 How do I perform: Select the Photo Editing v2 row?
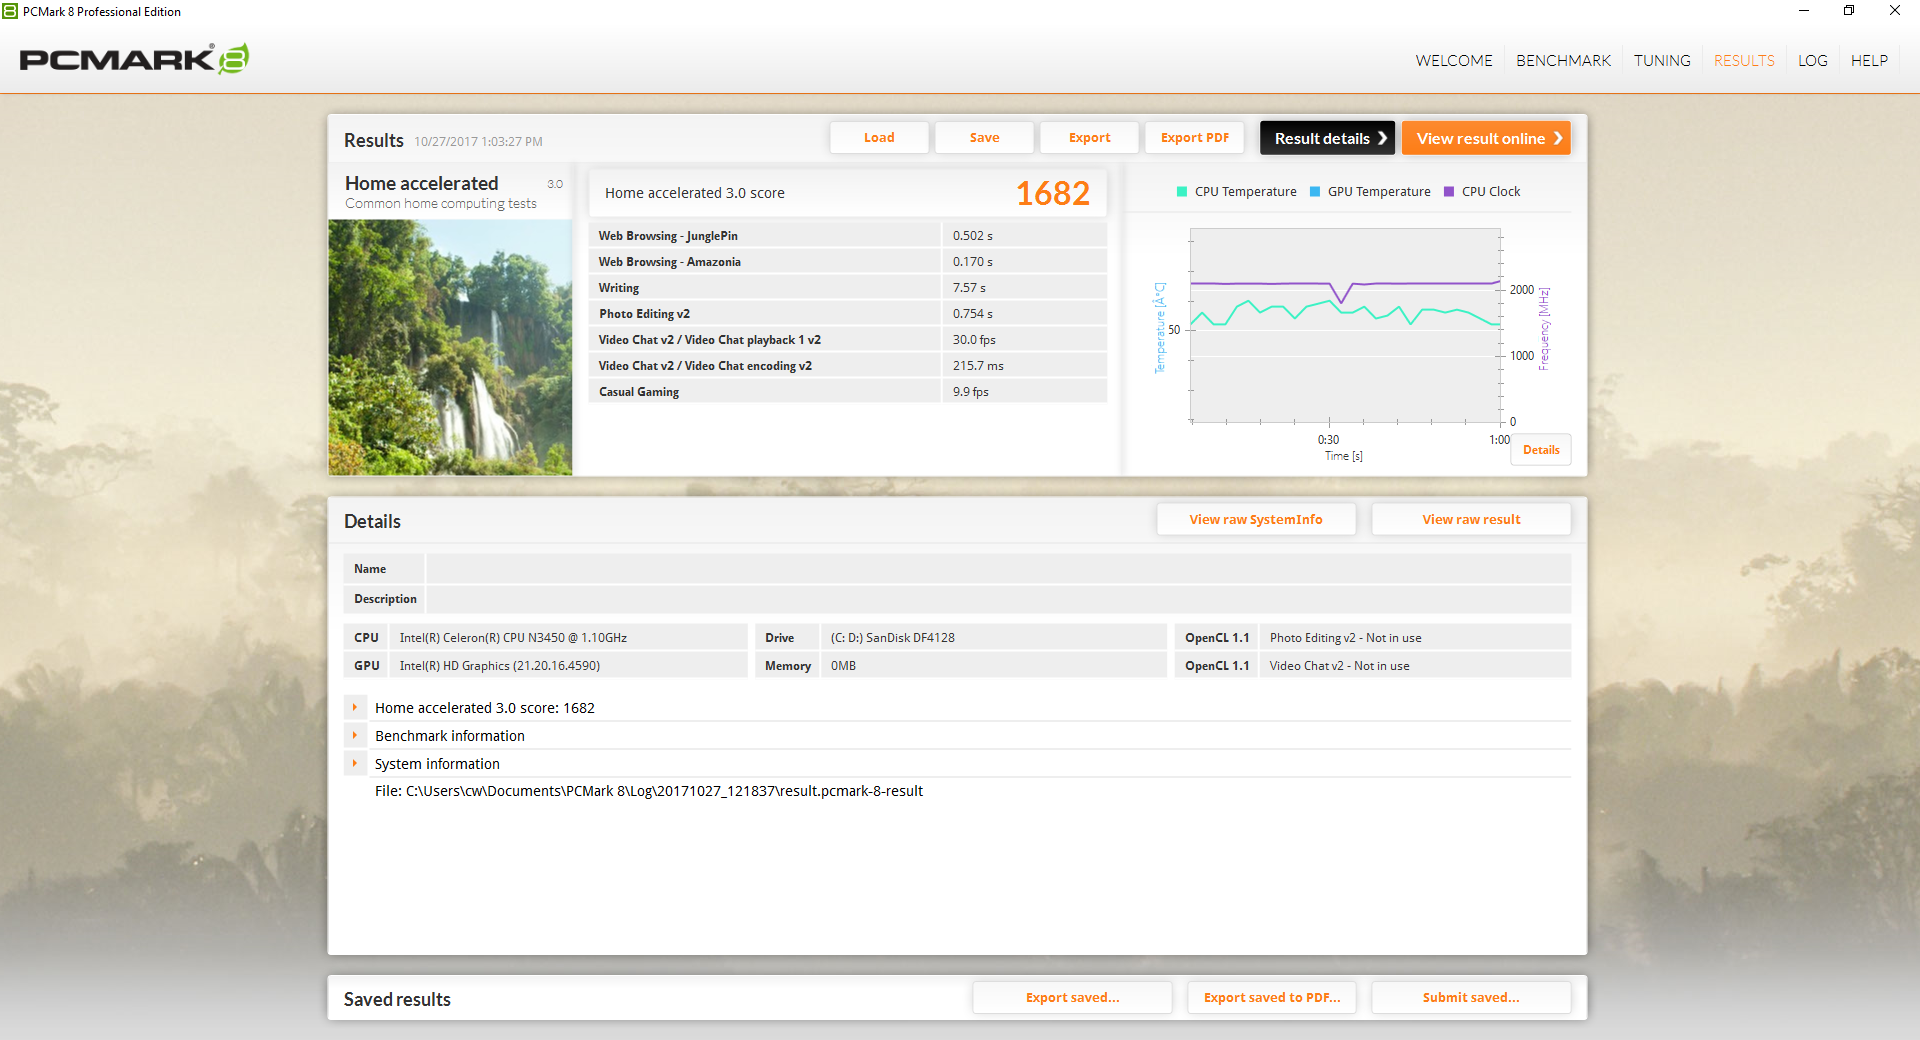(848, 314)
